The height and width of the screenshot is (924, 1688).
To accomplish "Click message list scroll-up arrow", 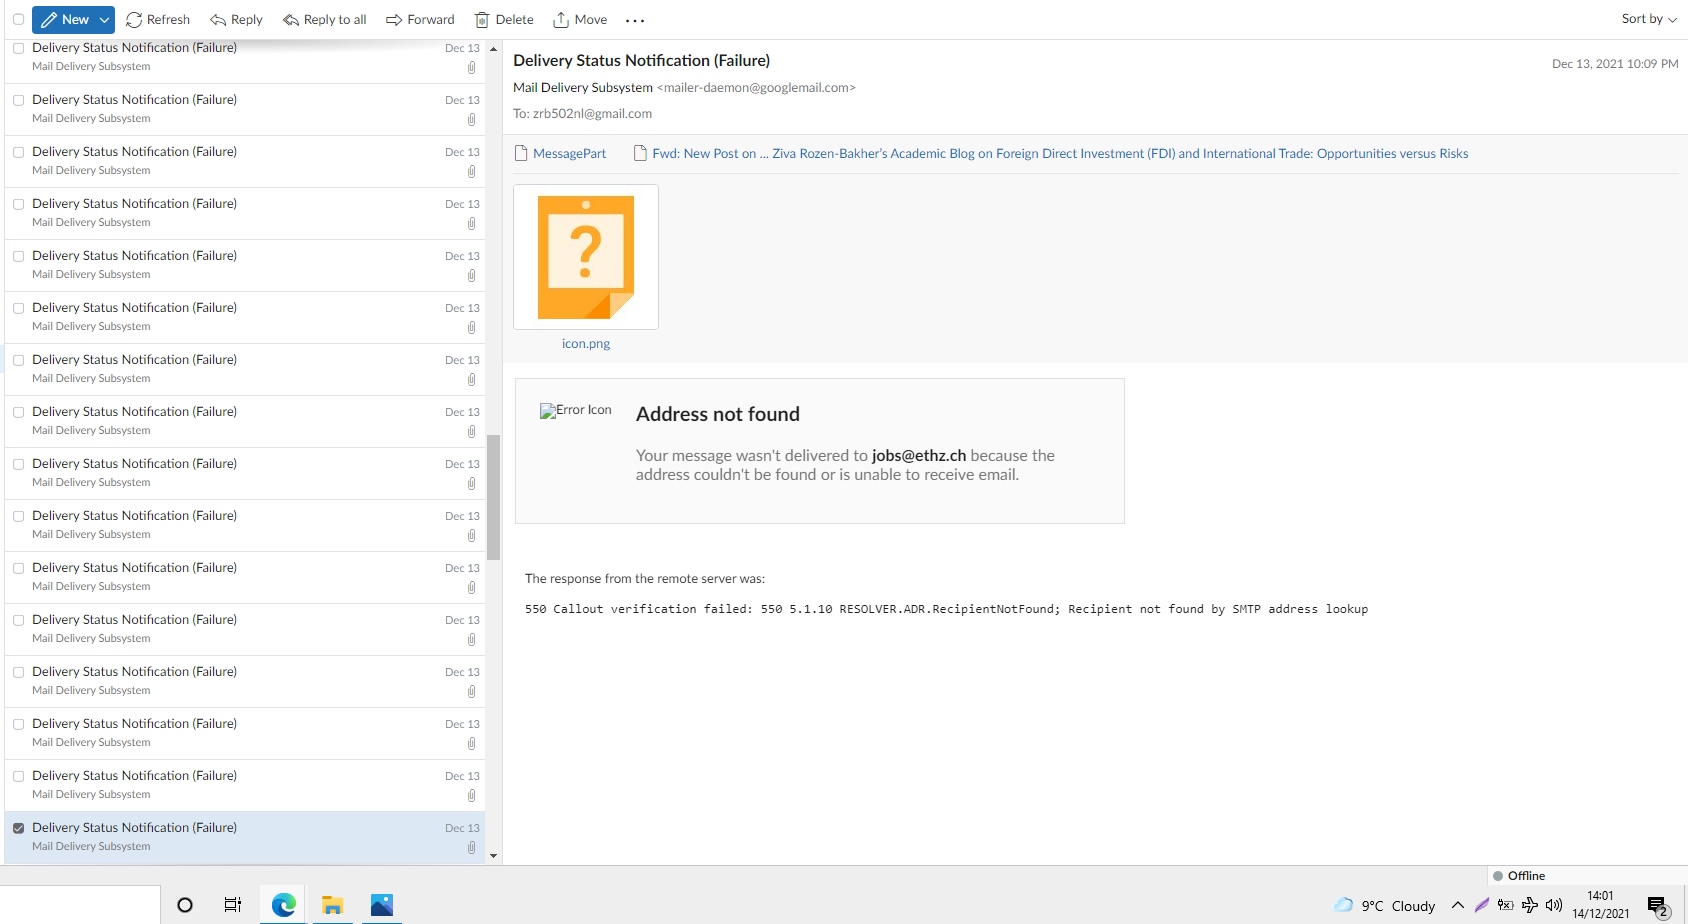I will [x=493, y=48].
